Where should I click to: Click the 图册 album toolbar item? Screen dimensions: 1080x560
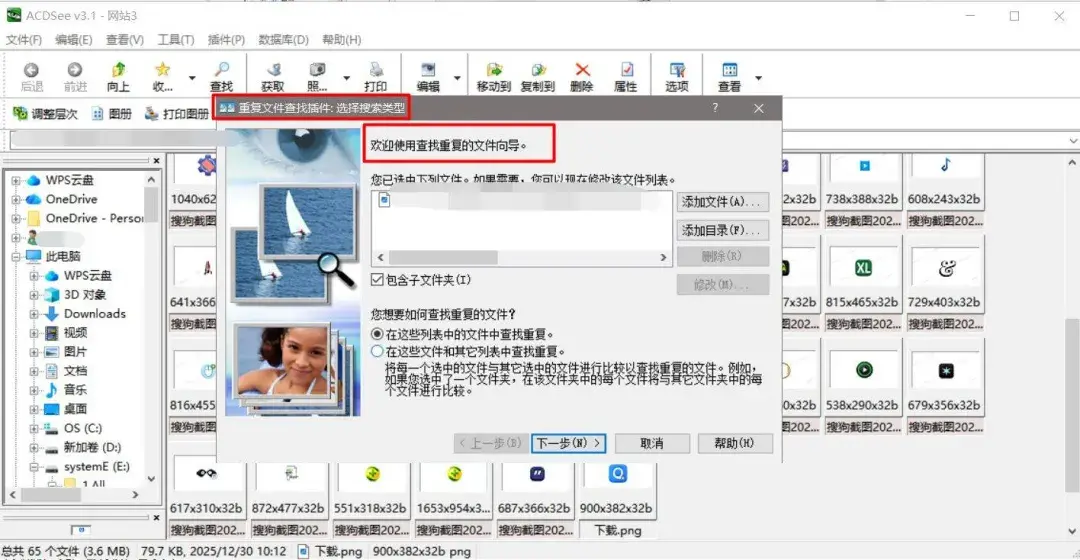112,114
